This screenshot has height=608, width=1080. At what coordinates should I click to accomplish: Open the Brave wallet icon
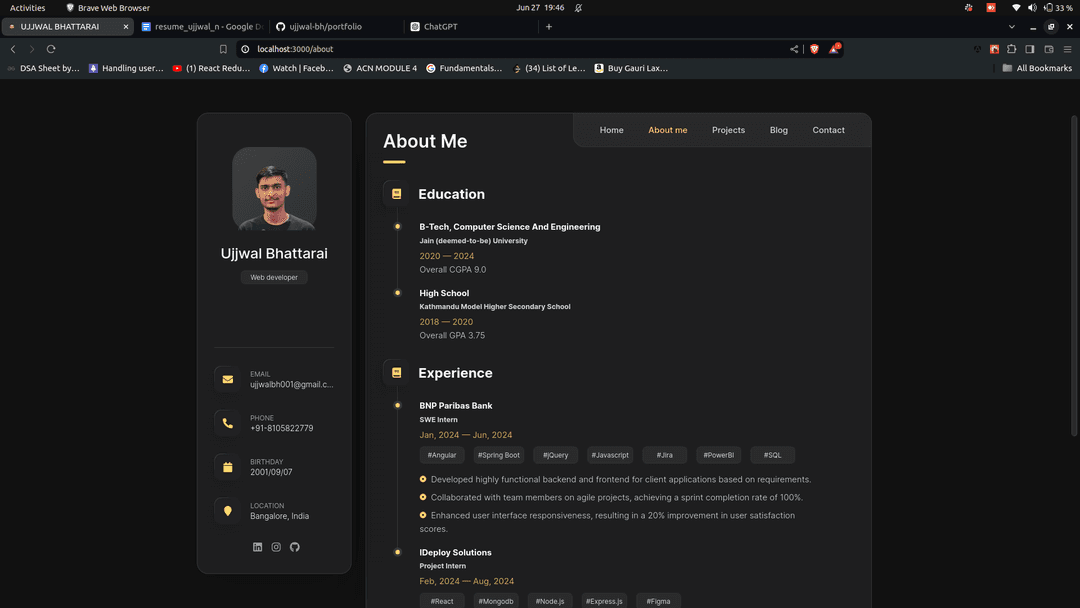coord(1049,49)
